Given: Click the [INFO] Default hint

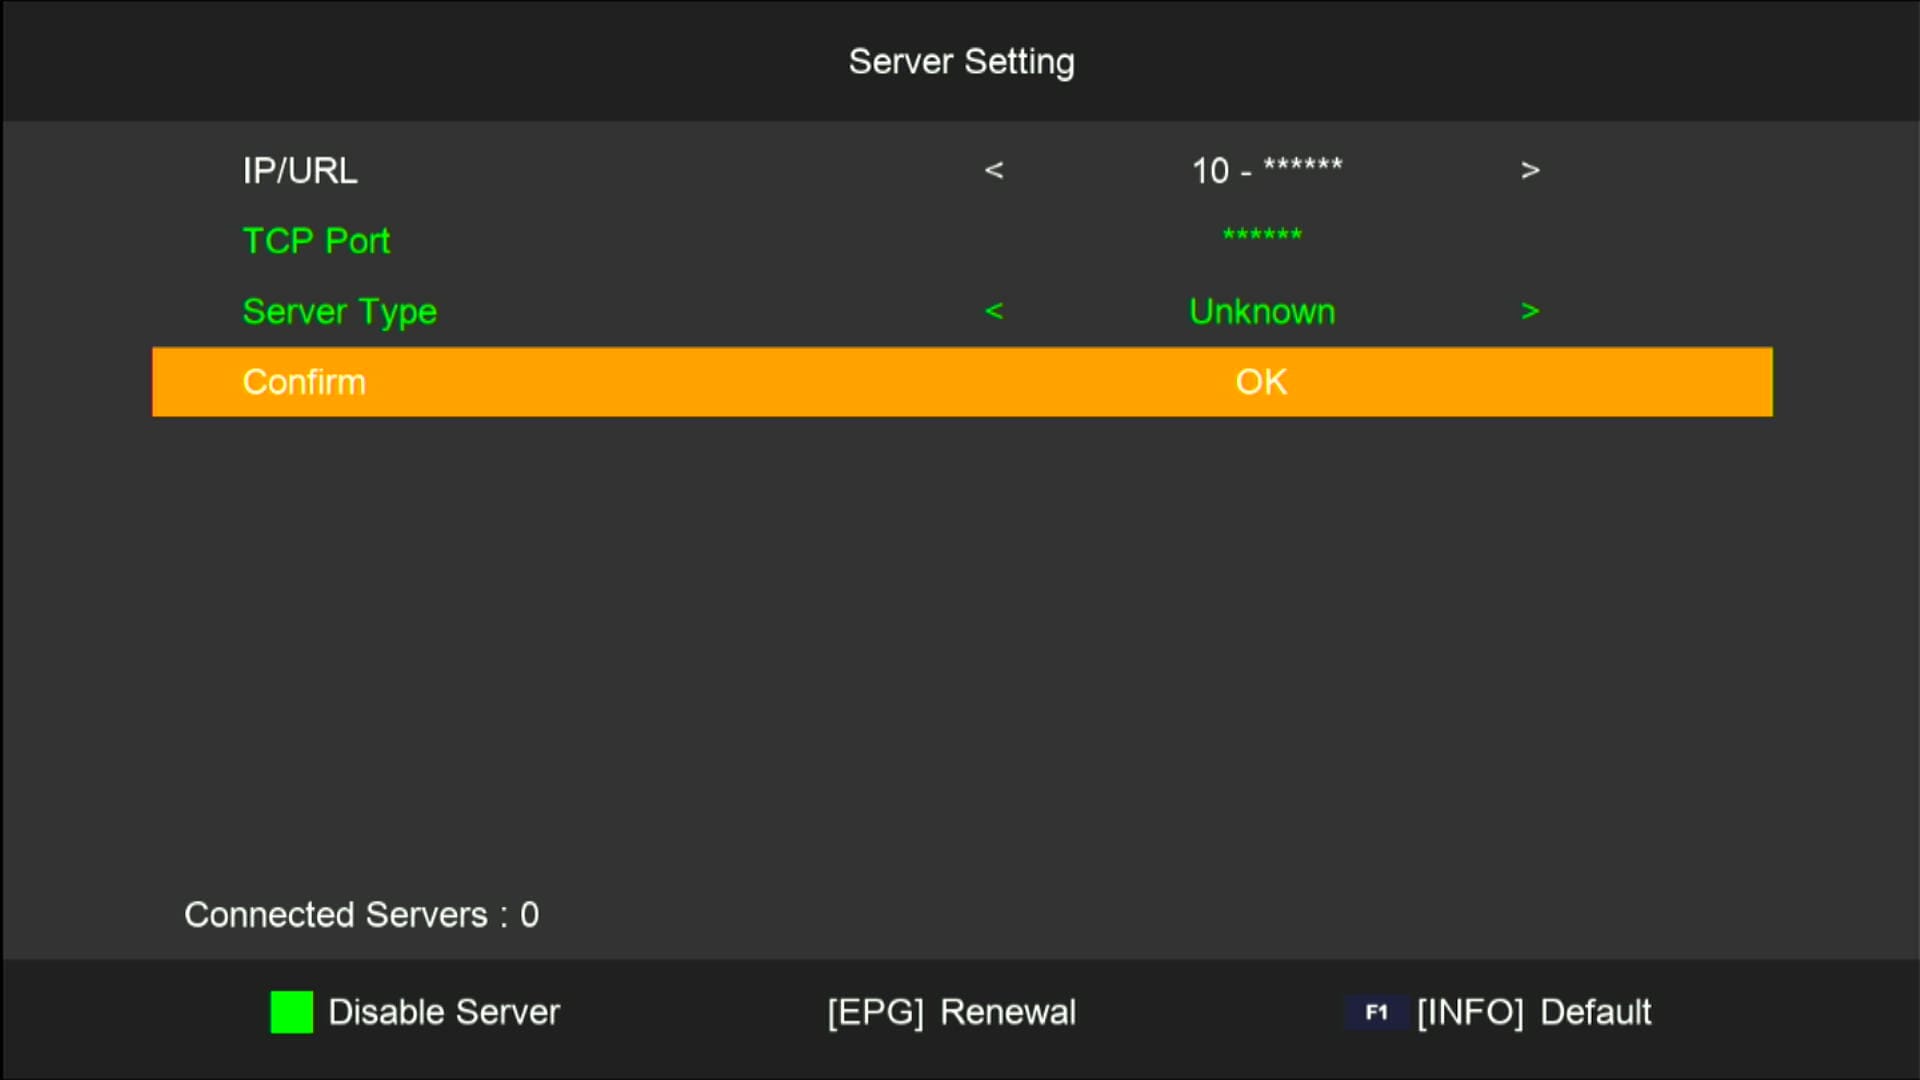Looking at the screenshot, I should (1533, 1012).
